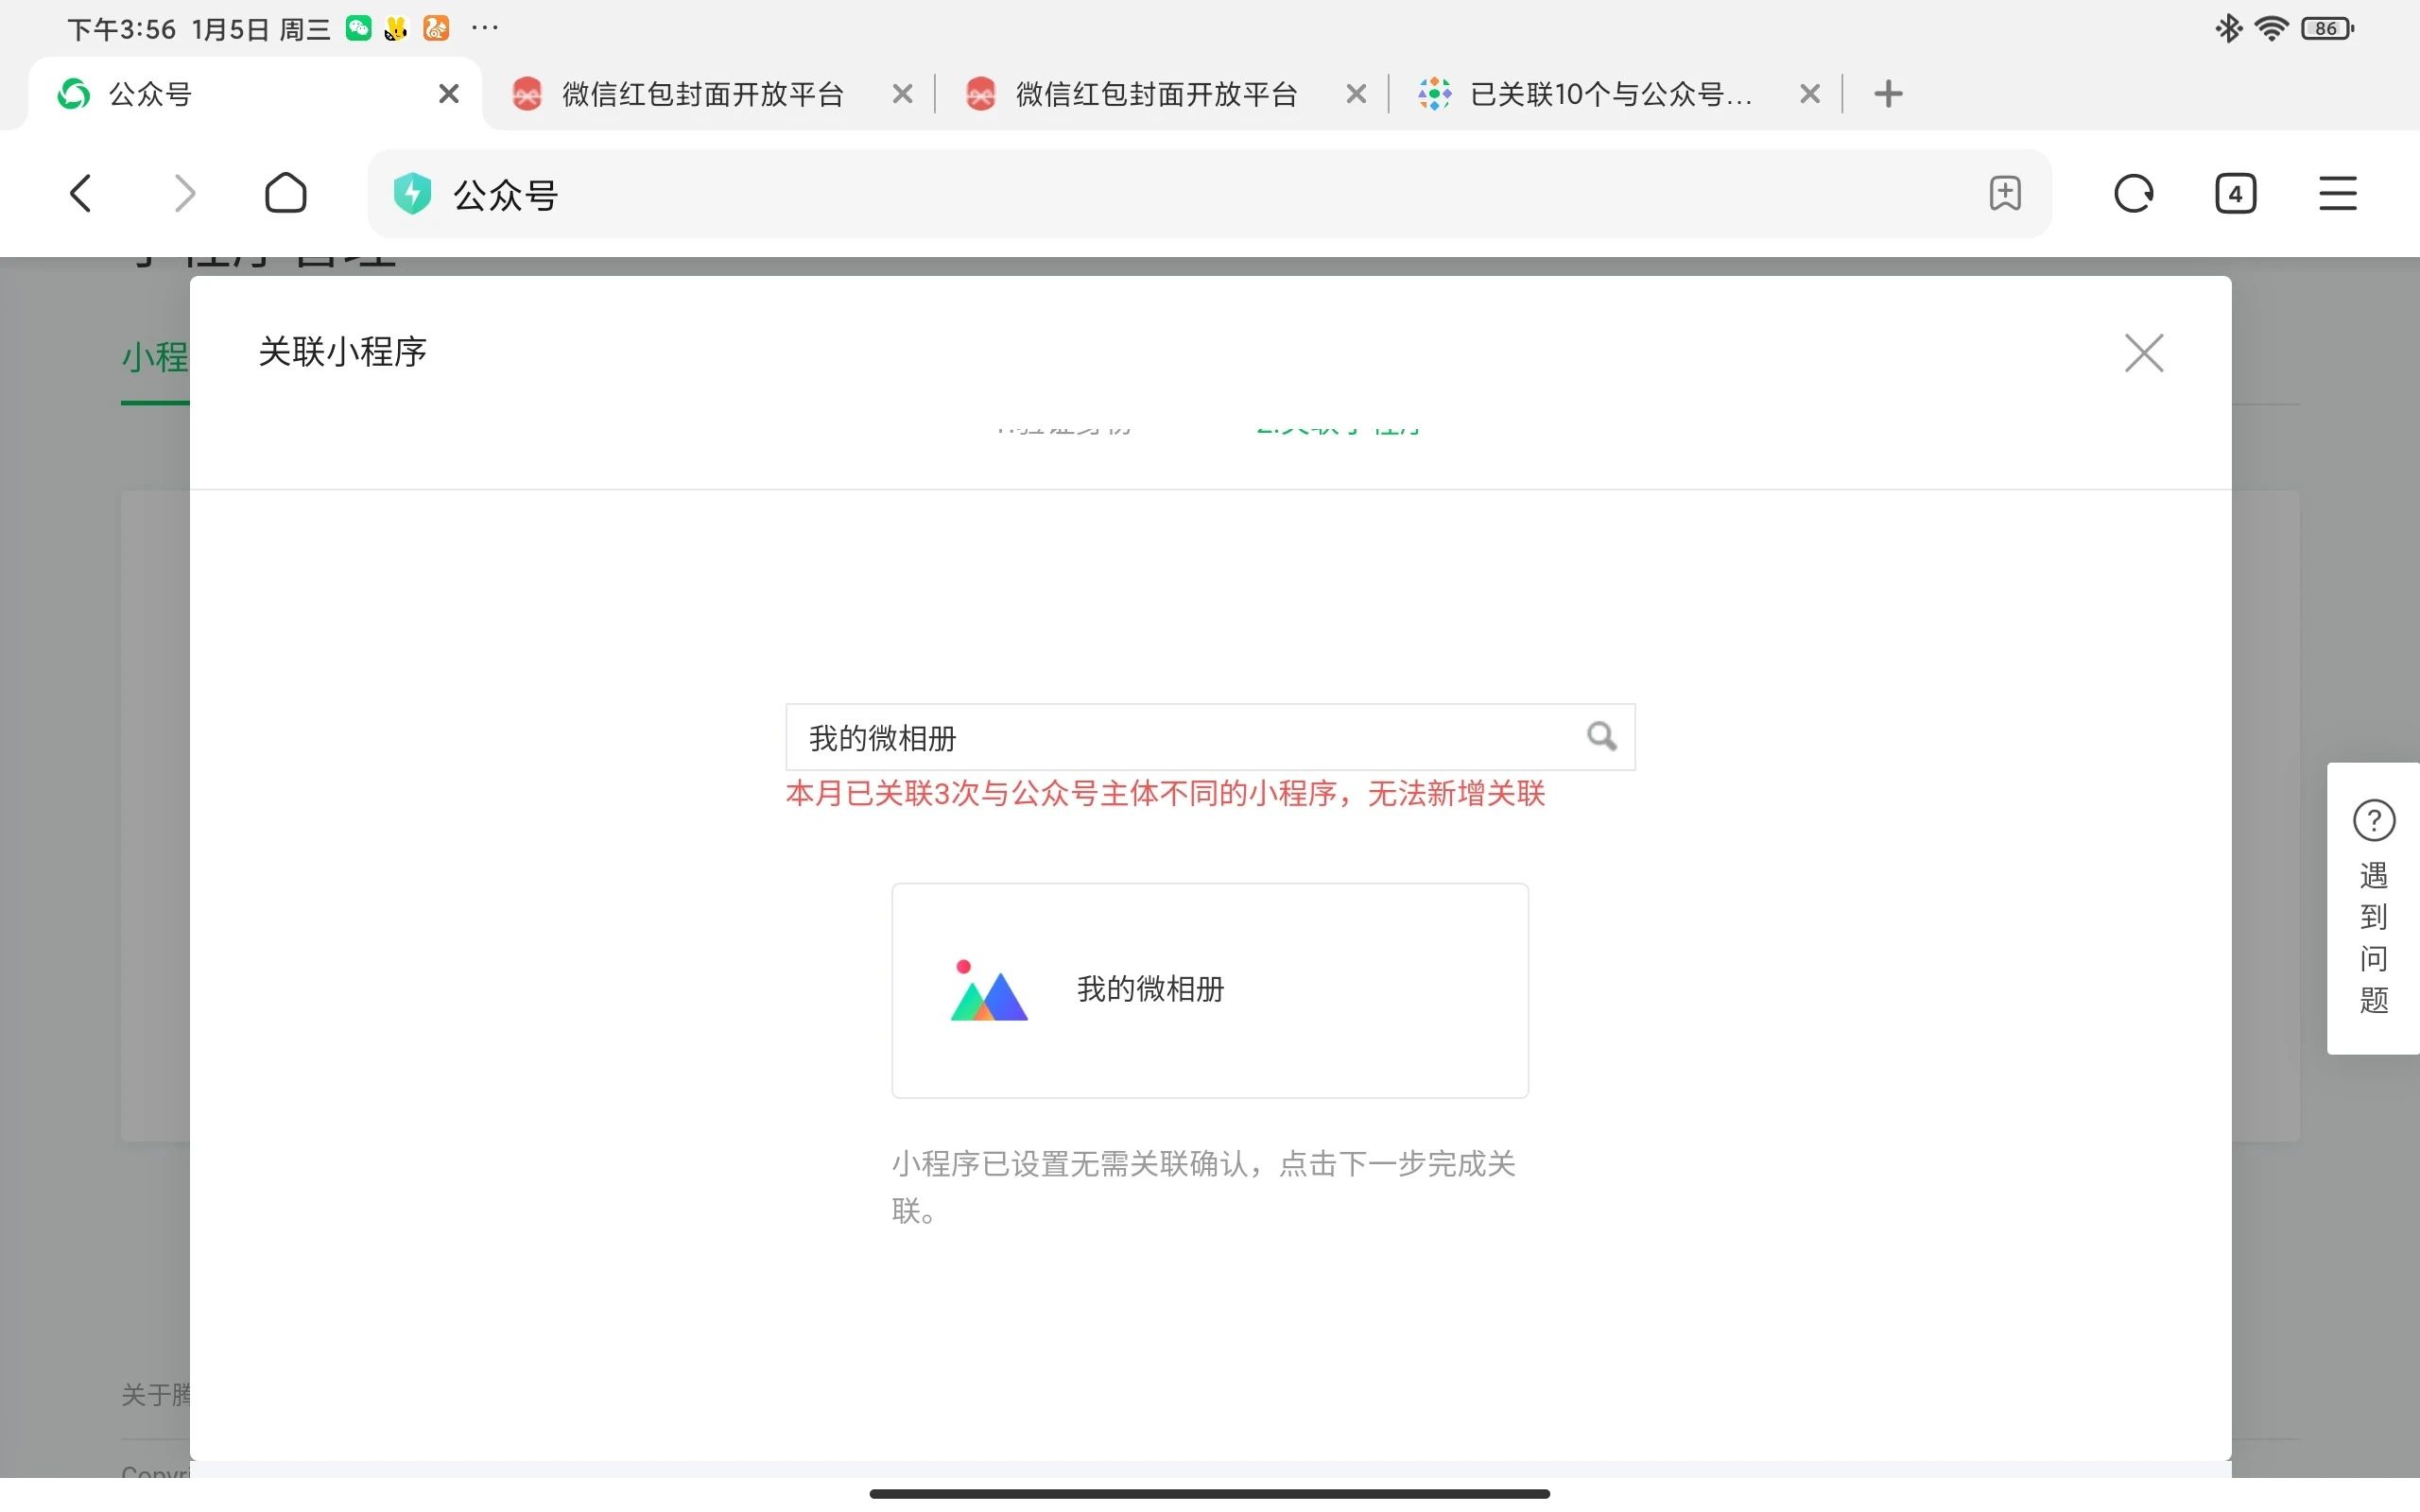Screen dimensions: 2420x1512
Task: Click the red error message about 3次关联
Action: (x=1166, y=794)
